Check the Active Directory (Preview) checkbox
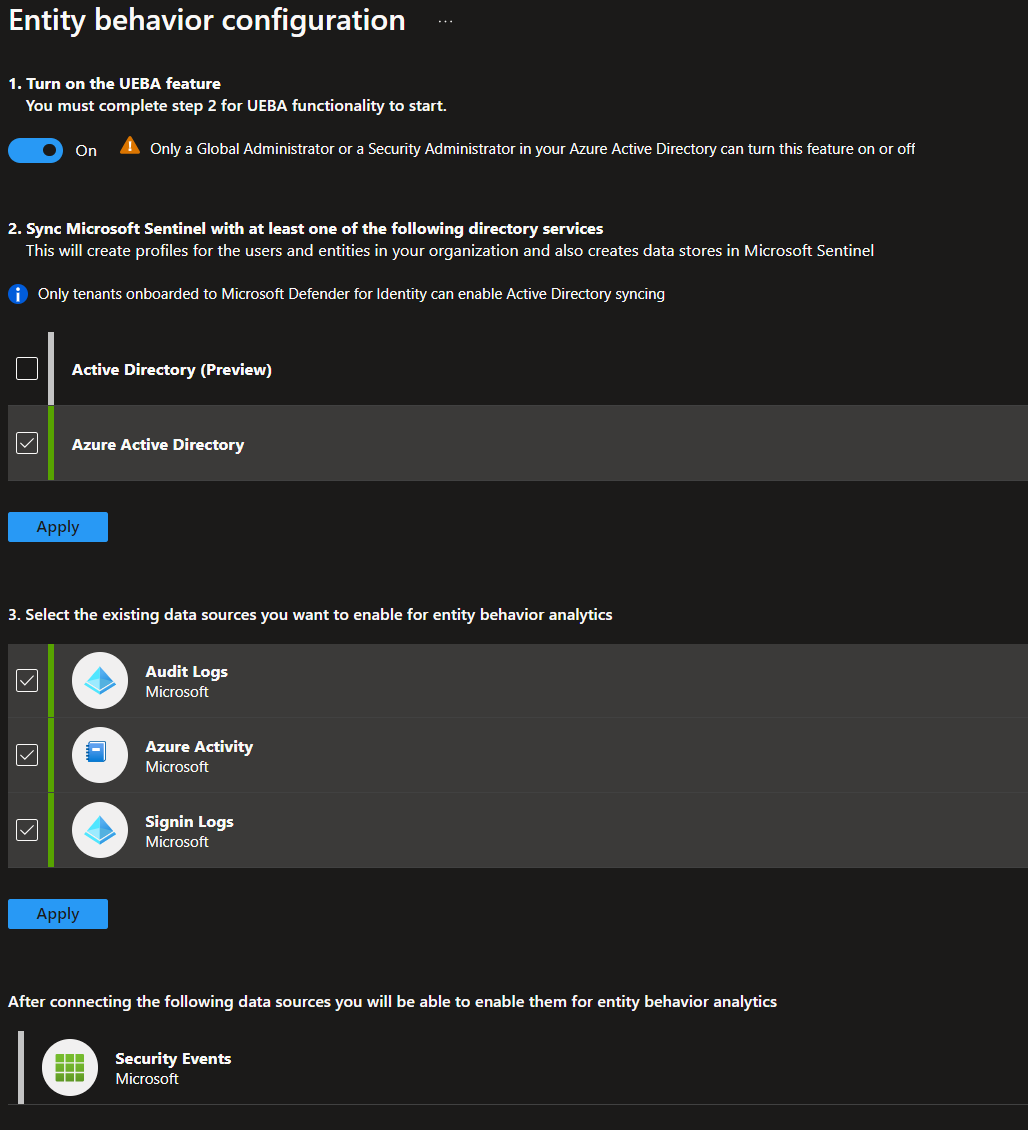 (27, 368)
